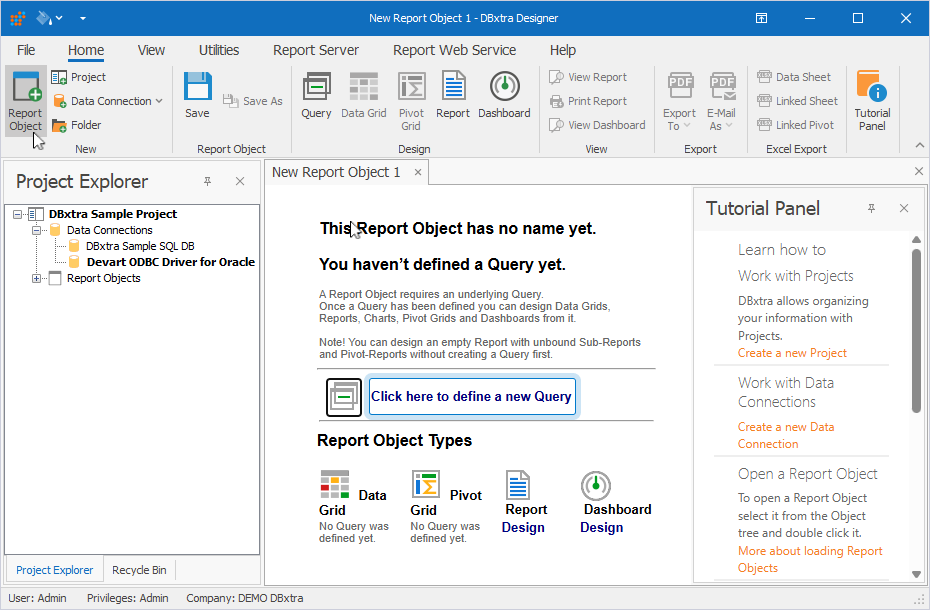The width and height of the screenshot is (930, 610).
Task: Click here to define a new Query
Action: (x=471, y=396)
